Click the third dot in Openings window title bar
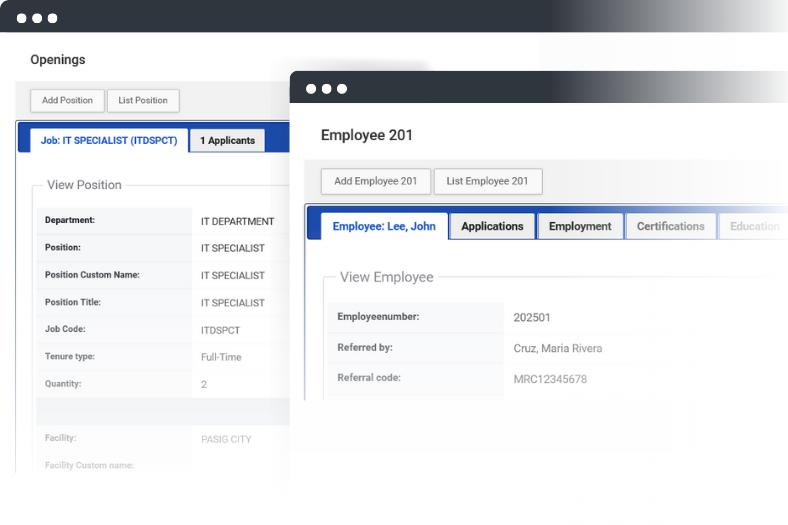The image size is (788, 525). 53,18
